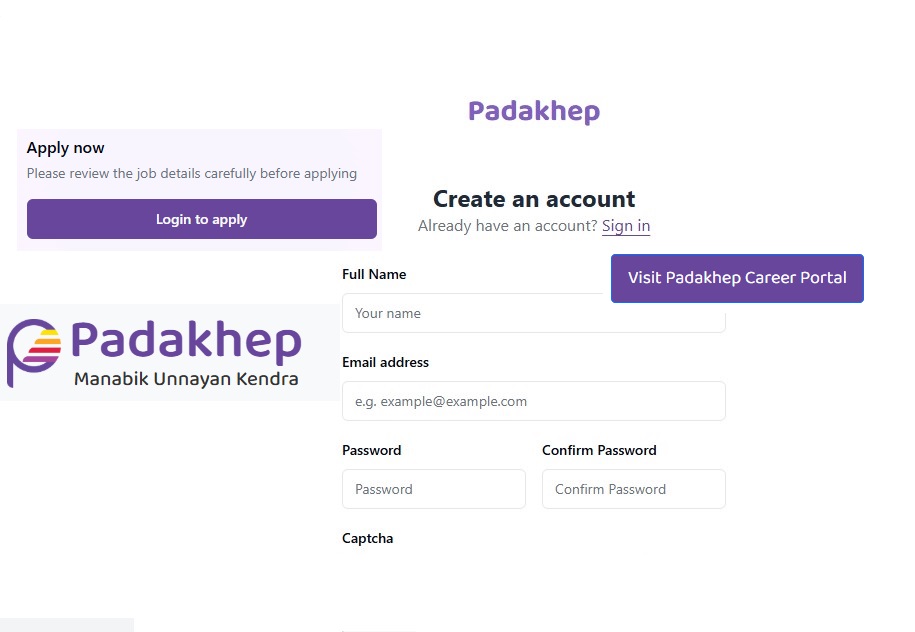Click the purple Padakhep heading above form
The width and height of the screenshot is (915, 632).
(534, 111)
